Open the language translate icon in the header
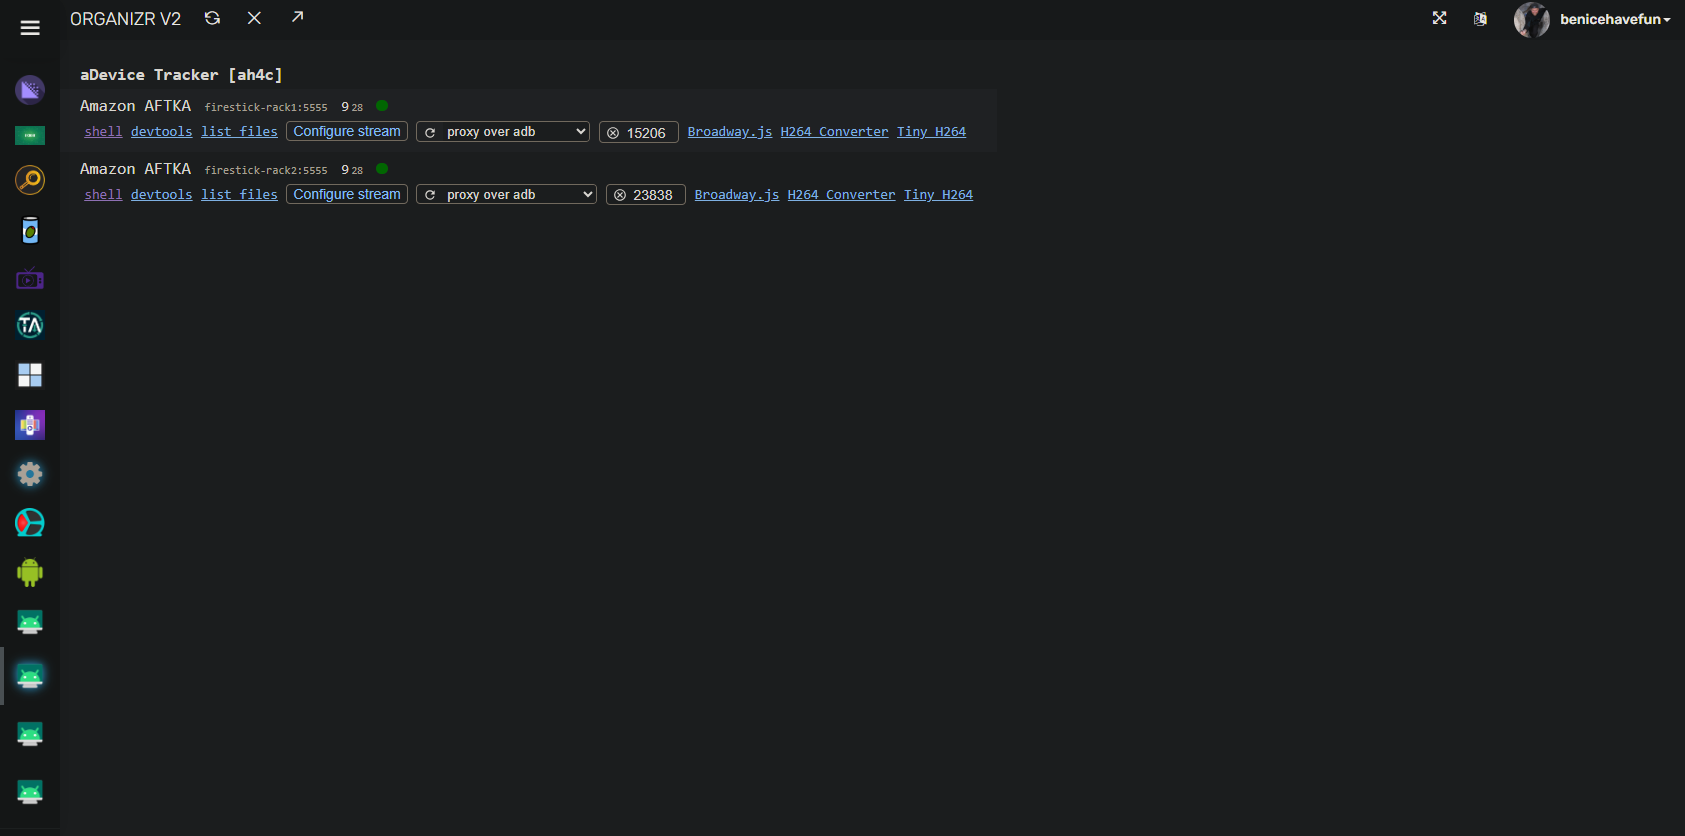 (x=1480, y=19)
